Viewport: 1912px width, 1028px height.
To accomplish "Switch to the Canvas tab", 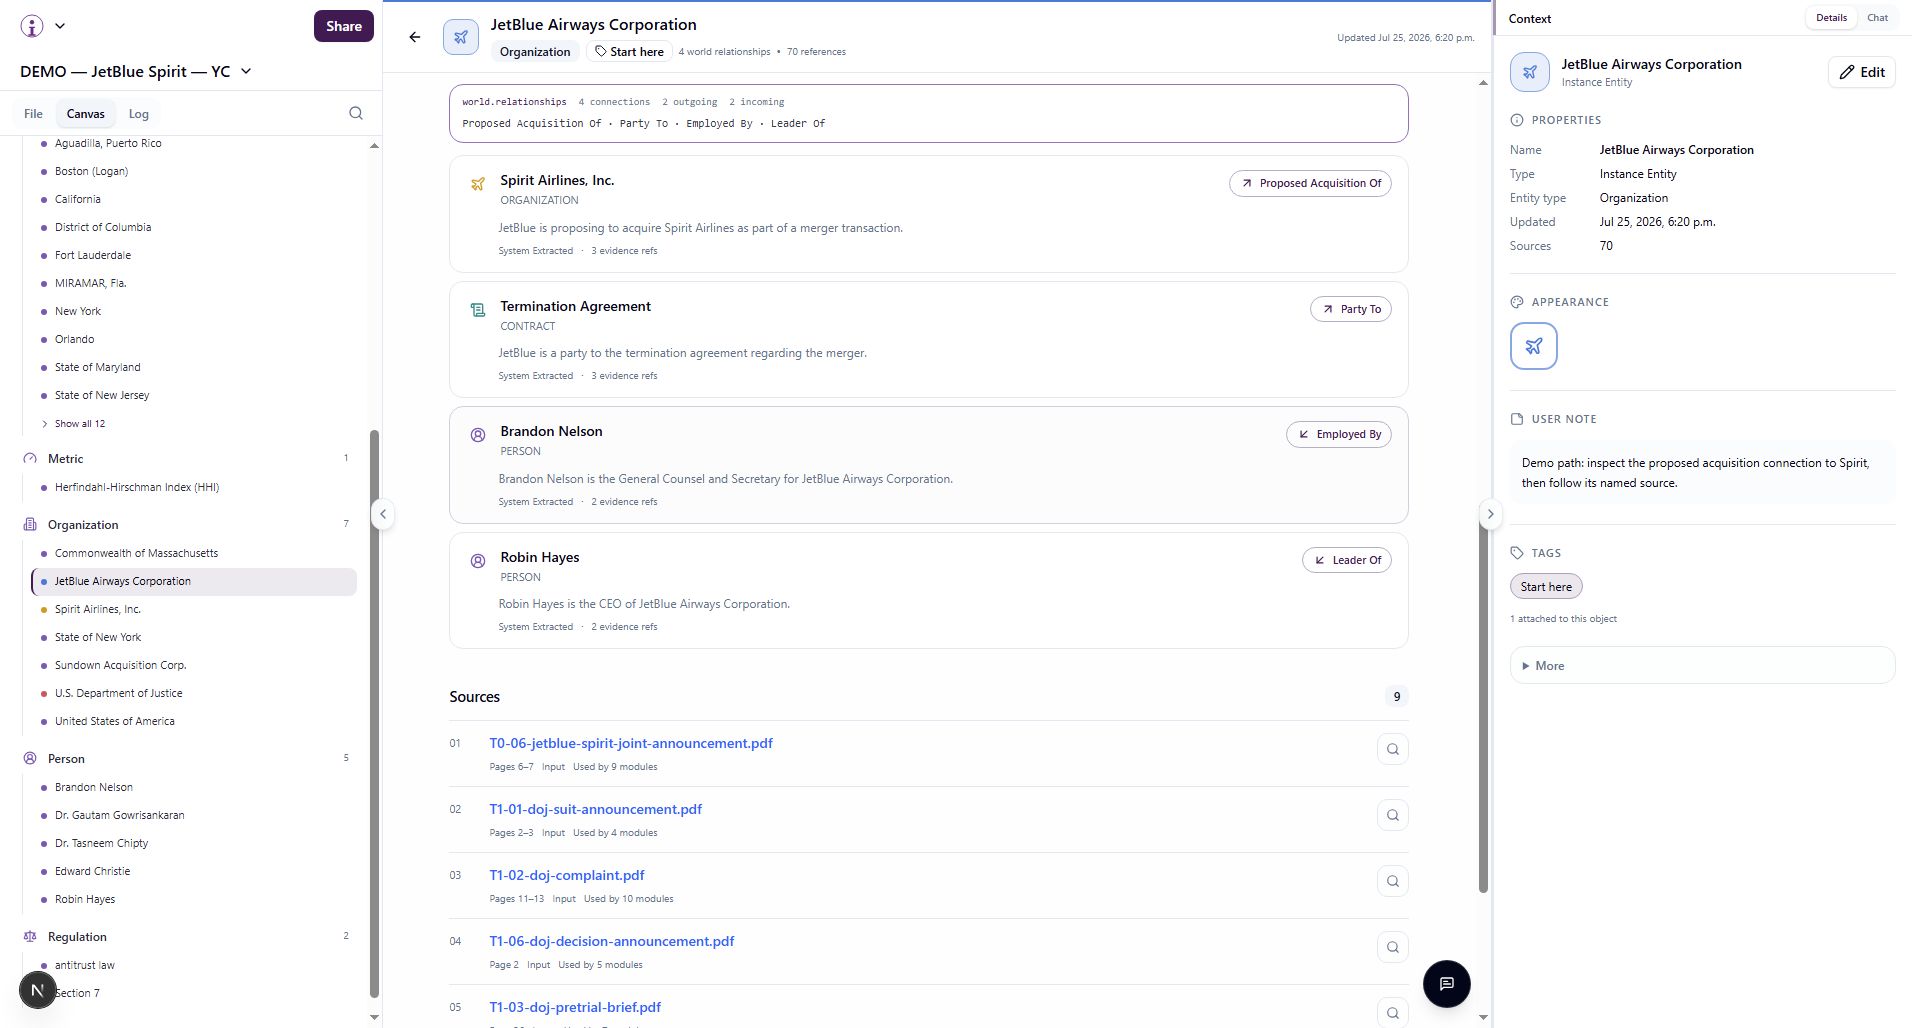I will [86, 114].
